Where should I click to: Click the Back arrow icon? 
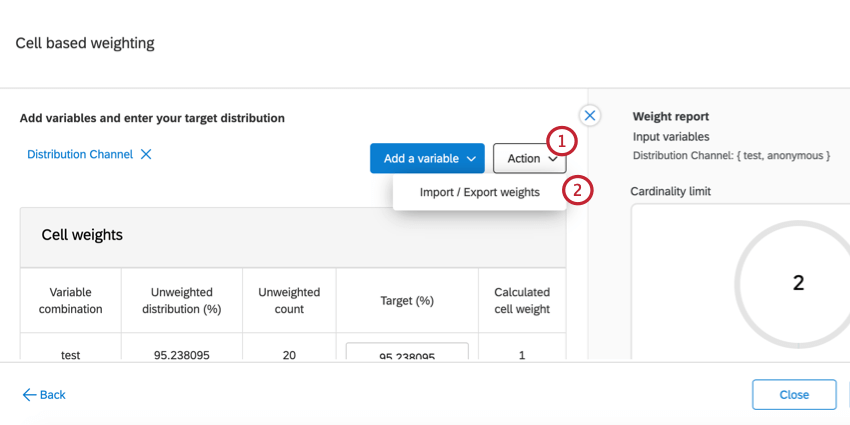point(29,395)
